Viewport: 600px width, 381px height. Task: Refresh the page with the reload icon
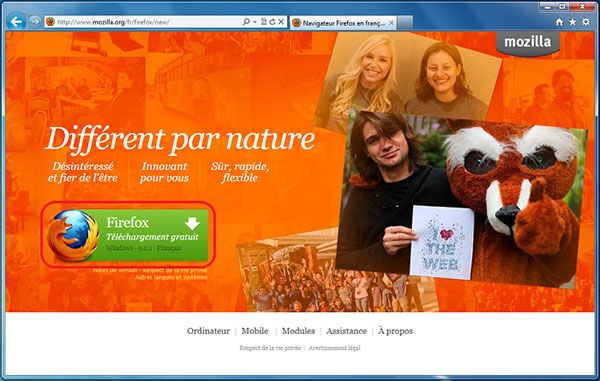coord(272,22)
